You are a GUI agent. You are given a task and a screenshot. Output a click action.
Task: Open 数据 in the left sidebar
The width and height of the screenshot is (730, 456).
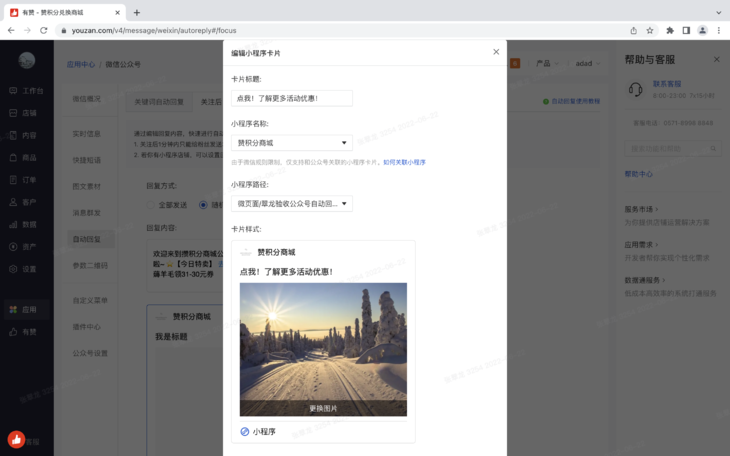point(27,225)
